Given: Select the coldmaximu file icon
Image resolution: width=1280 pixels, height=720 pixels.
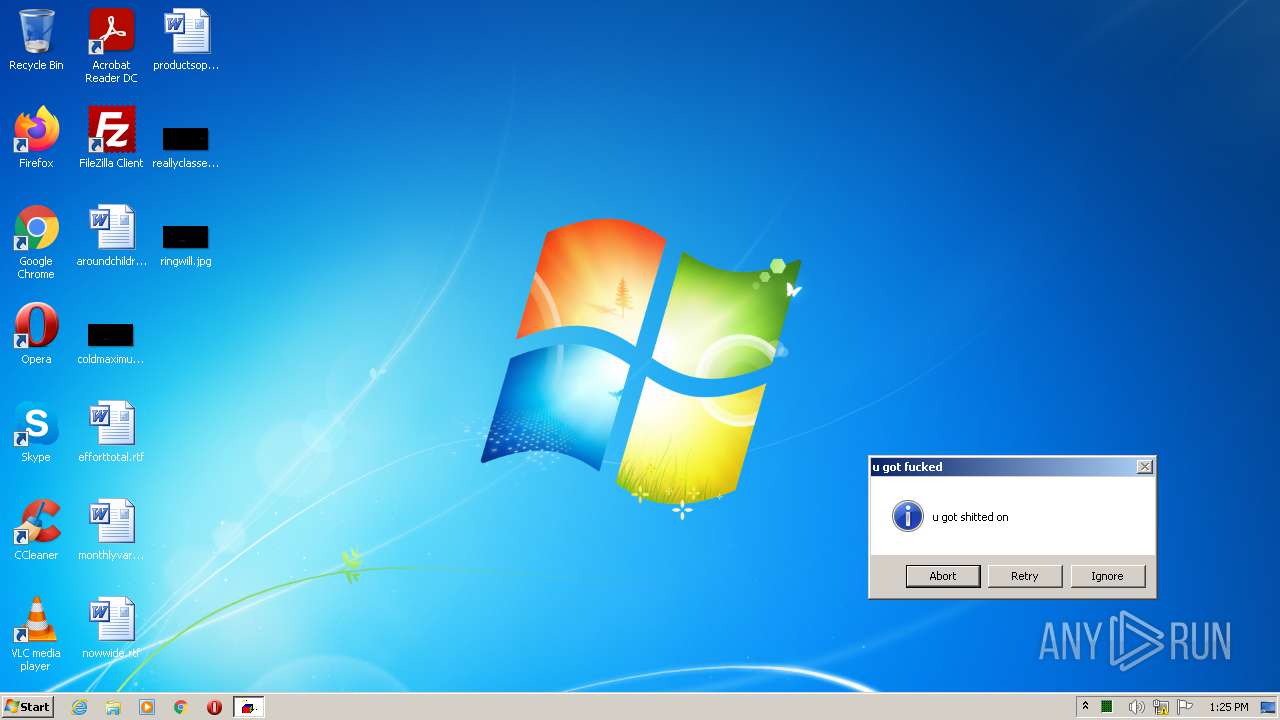Looking at the screenshot, I should [x=111, y=344].
